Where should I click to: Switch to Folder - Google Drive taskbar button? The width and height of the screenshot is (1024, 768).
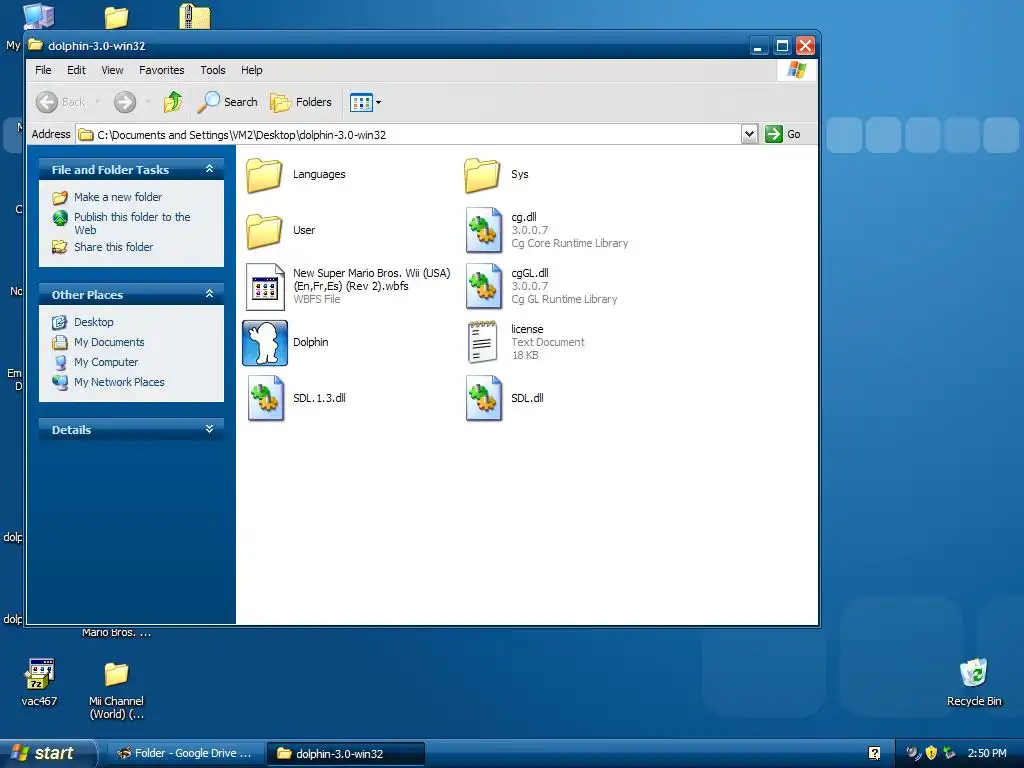pyautogui.click(x=184, y=753)
